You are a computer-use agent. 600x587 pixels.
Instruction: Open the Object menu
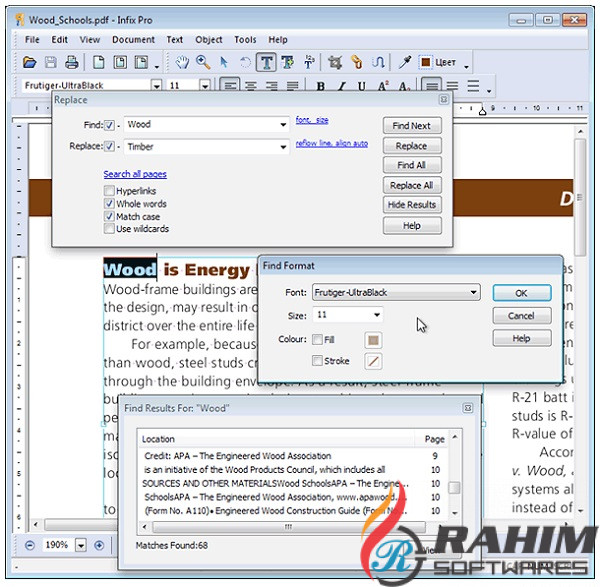coord(209,39)
